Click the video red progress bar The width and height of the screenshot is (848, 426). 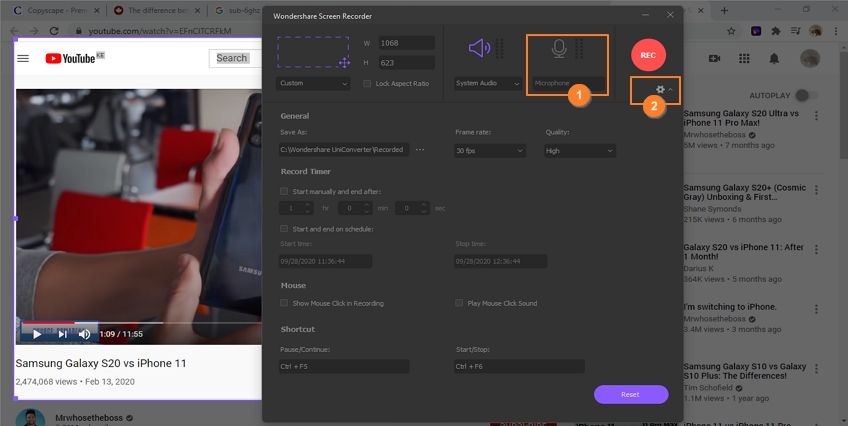point(48,323)
